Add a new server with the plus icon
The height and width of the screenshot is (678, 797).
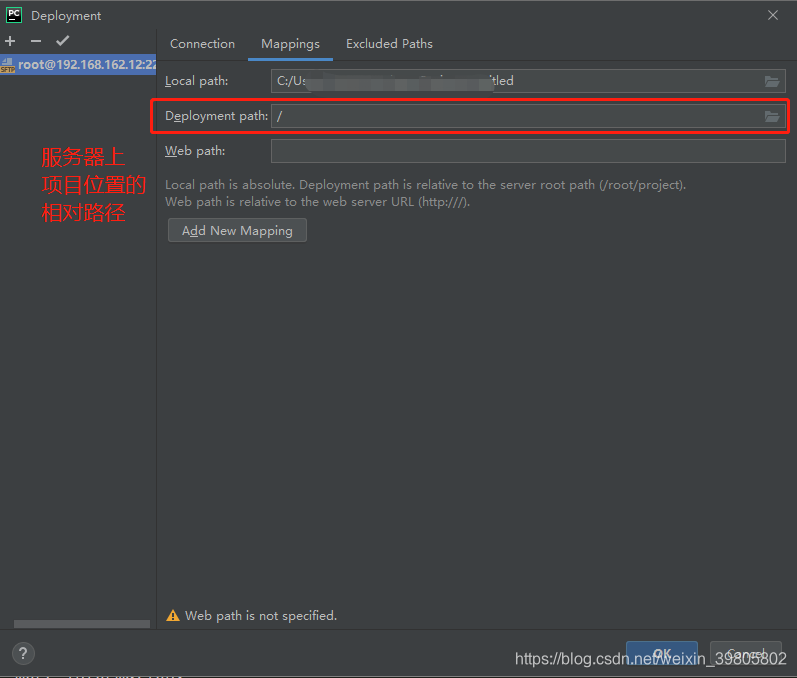click(x=10, y=41)
